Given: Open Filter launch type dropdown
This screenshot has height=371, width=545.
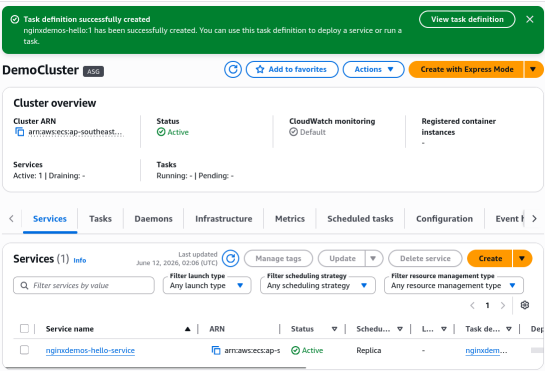Looking at the screenshot, I should 207,285.
